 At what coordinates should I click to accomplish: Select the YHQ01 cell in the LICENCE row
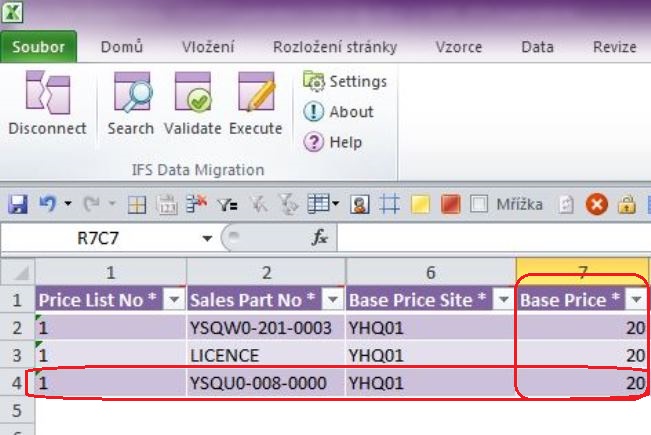(x=431, y=355)
